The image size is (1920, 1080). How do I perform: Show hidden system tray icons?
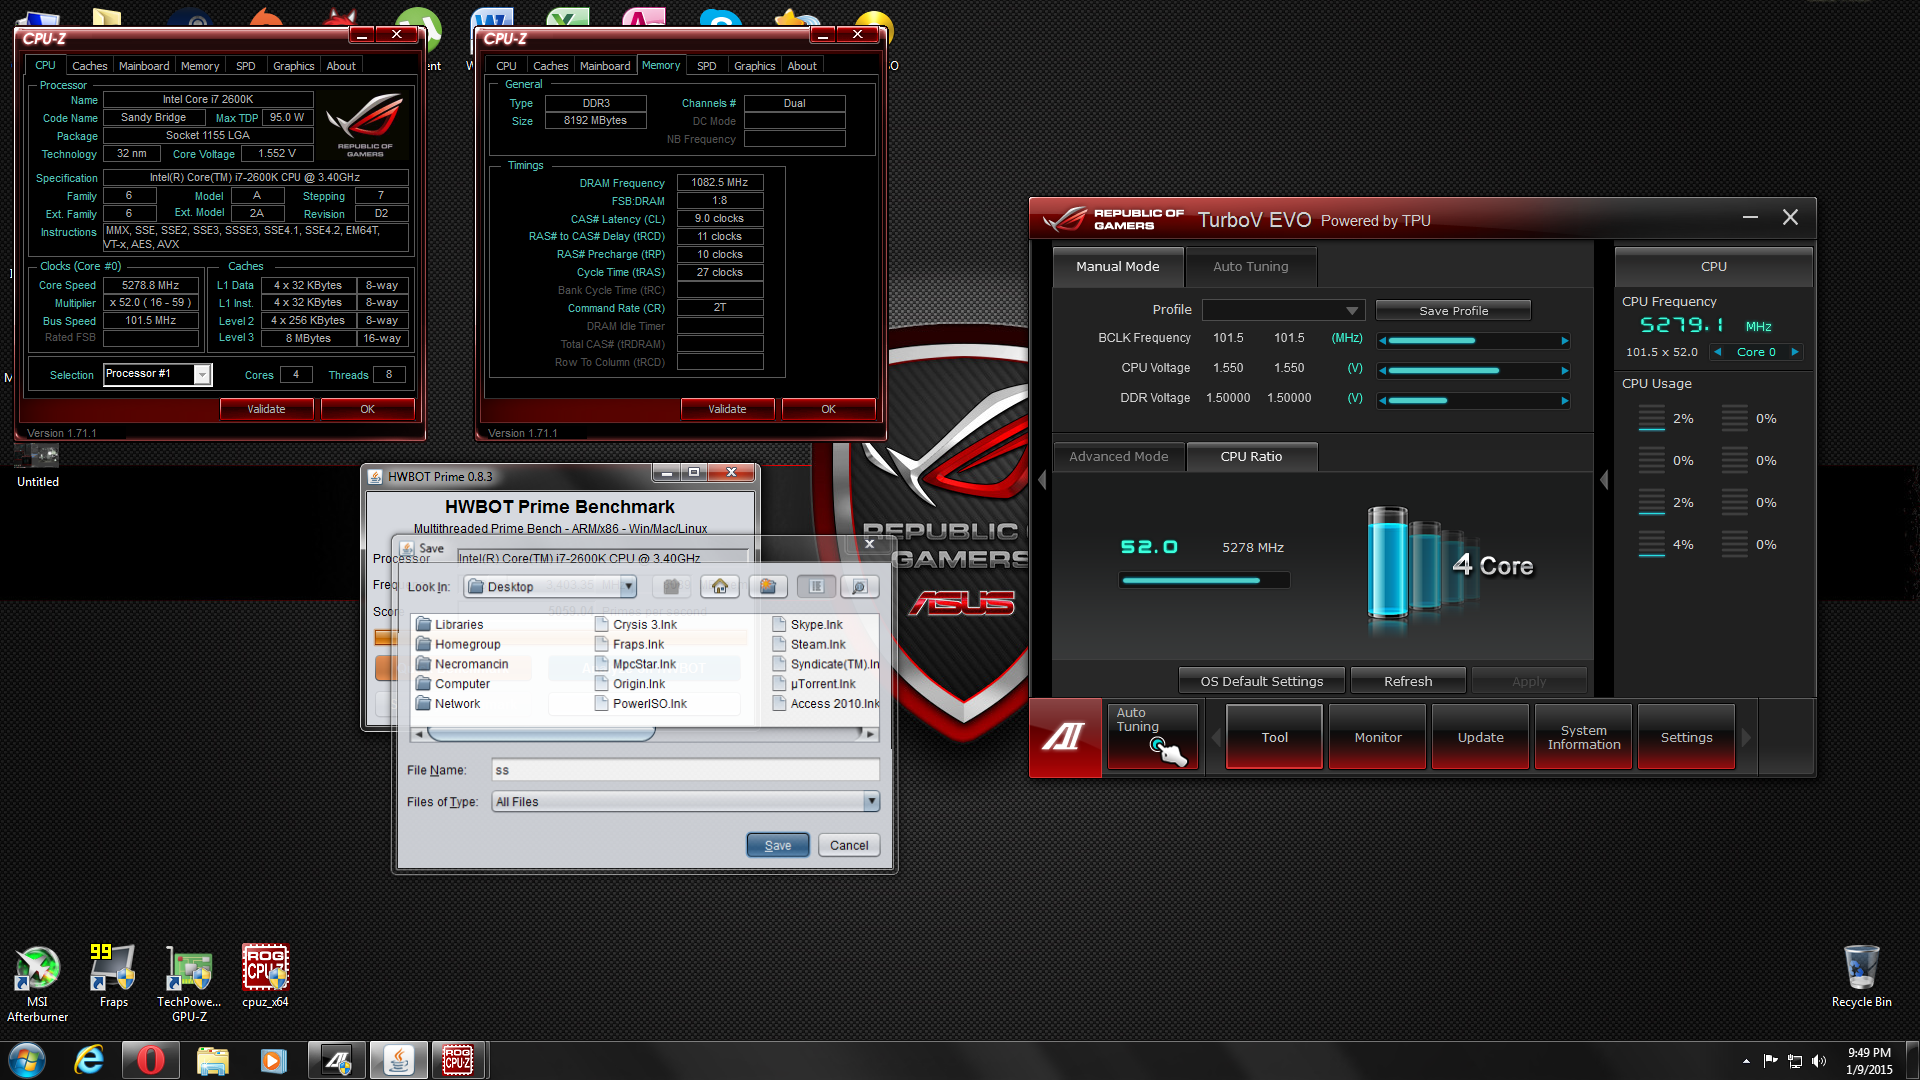coord(1746,1061)
